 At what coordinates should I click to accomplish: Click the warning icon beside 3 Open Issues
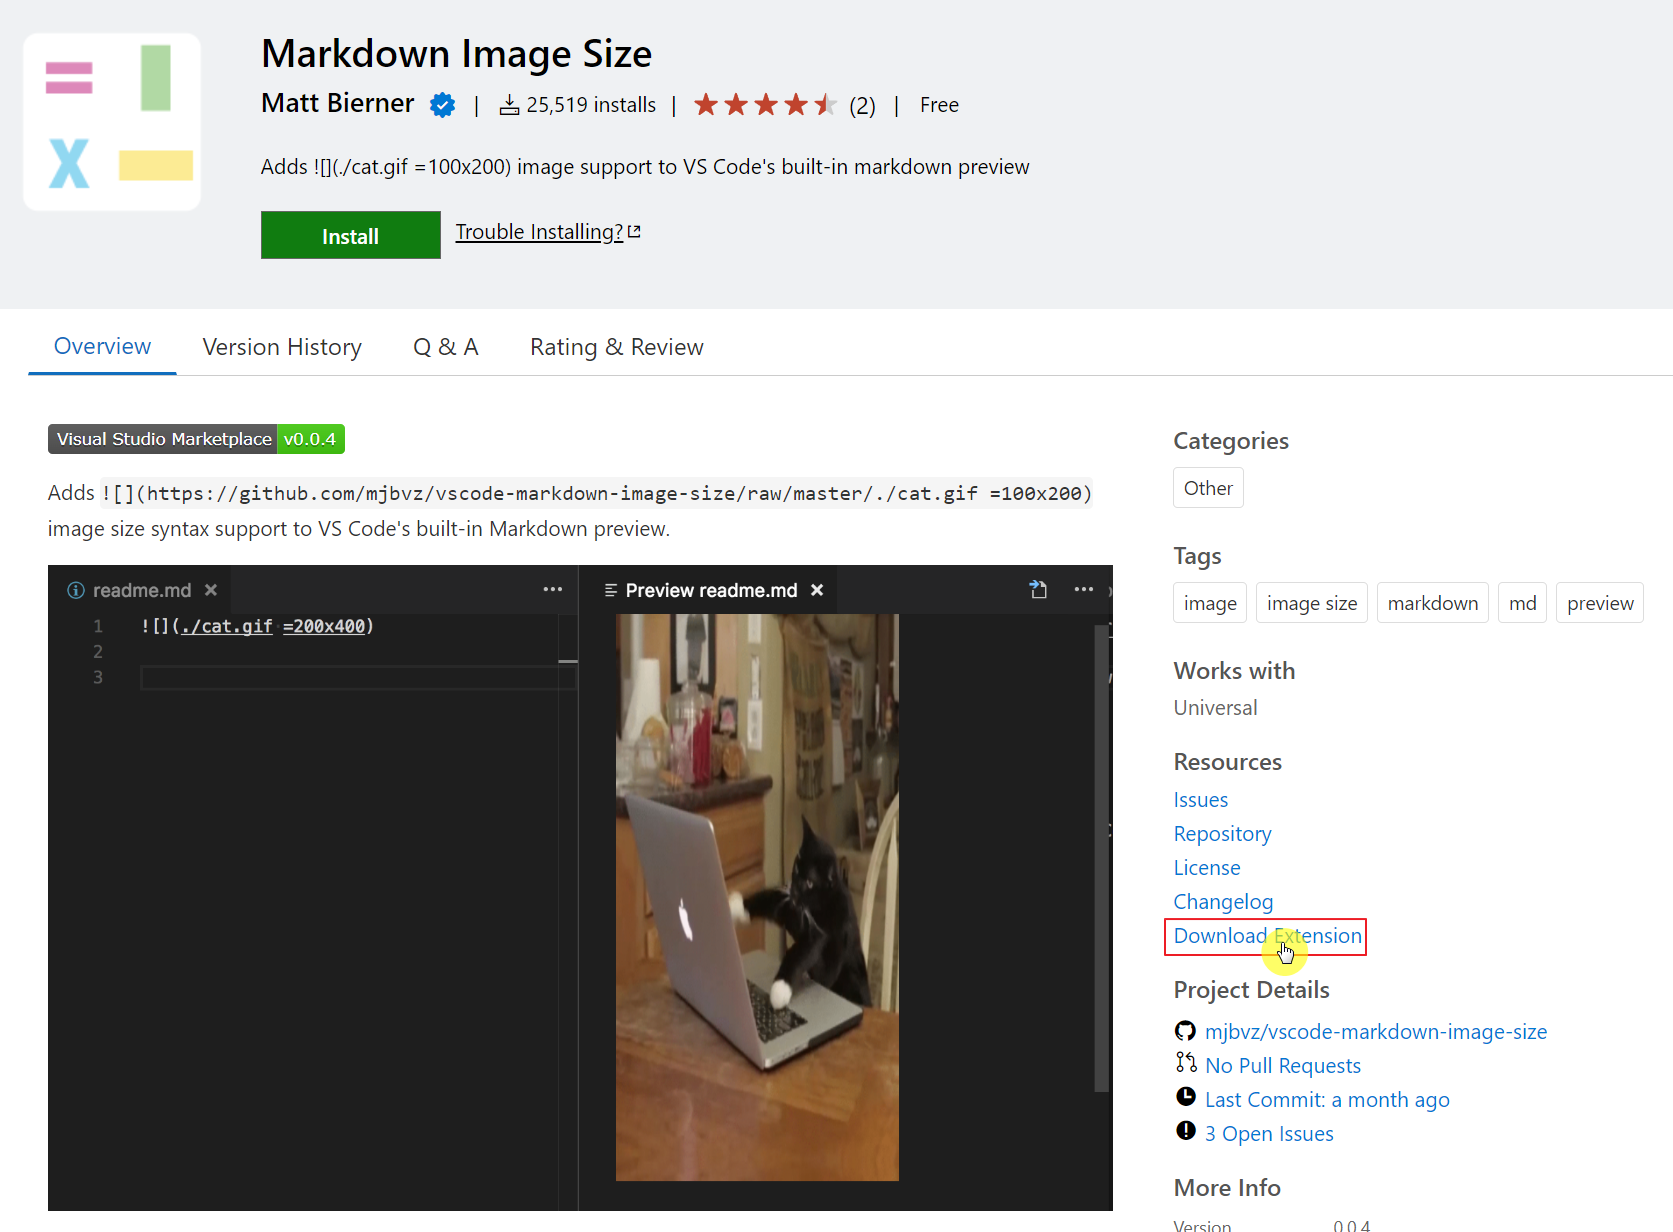tap(1186, 1131)
